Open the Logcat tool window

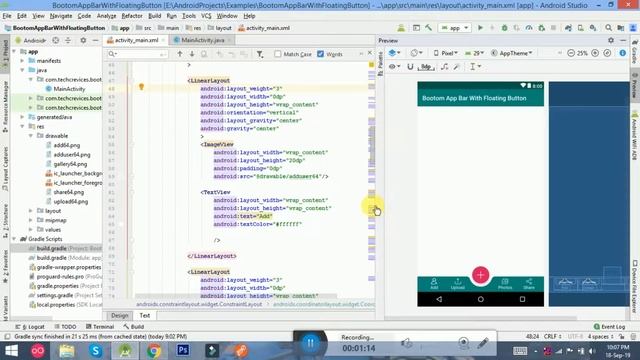click(x=30, y=327)
